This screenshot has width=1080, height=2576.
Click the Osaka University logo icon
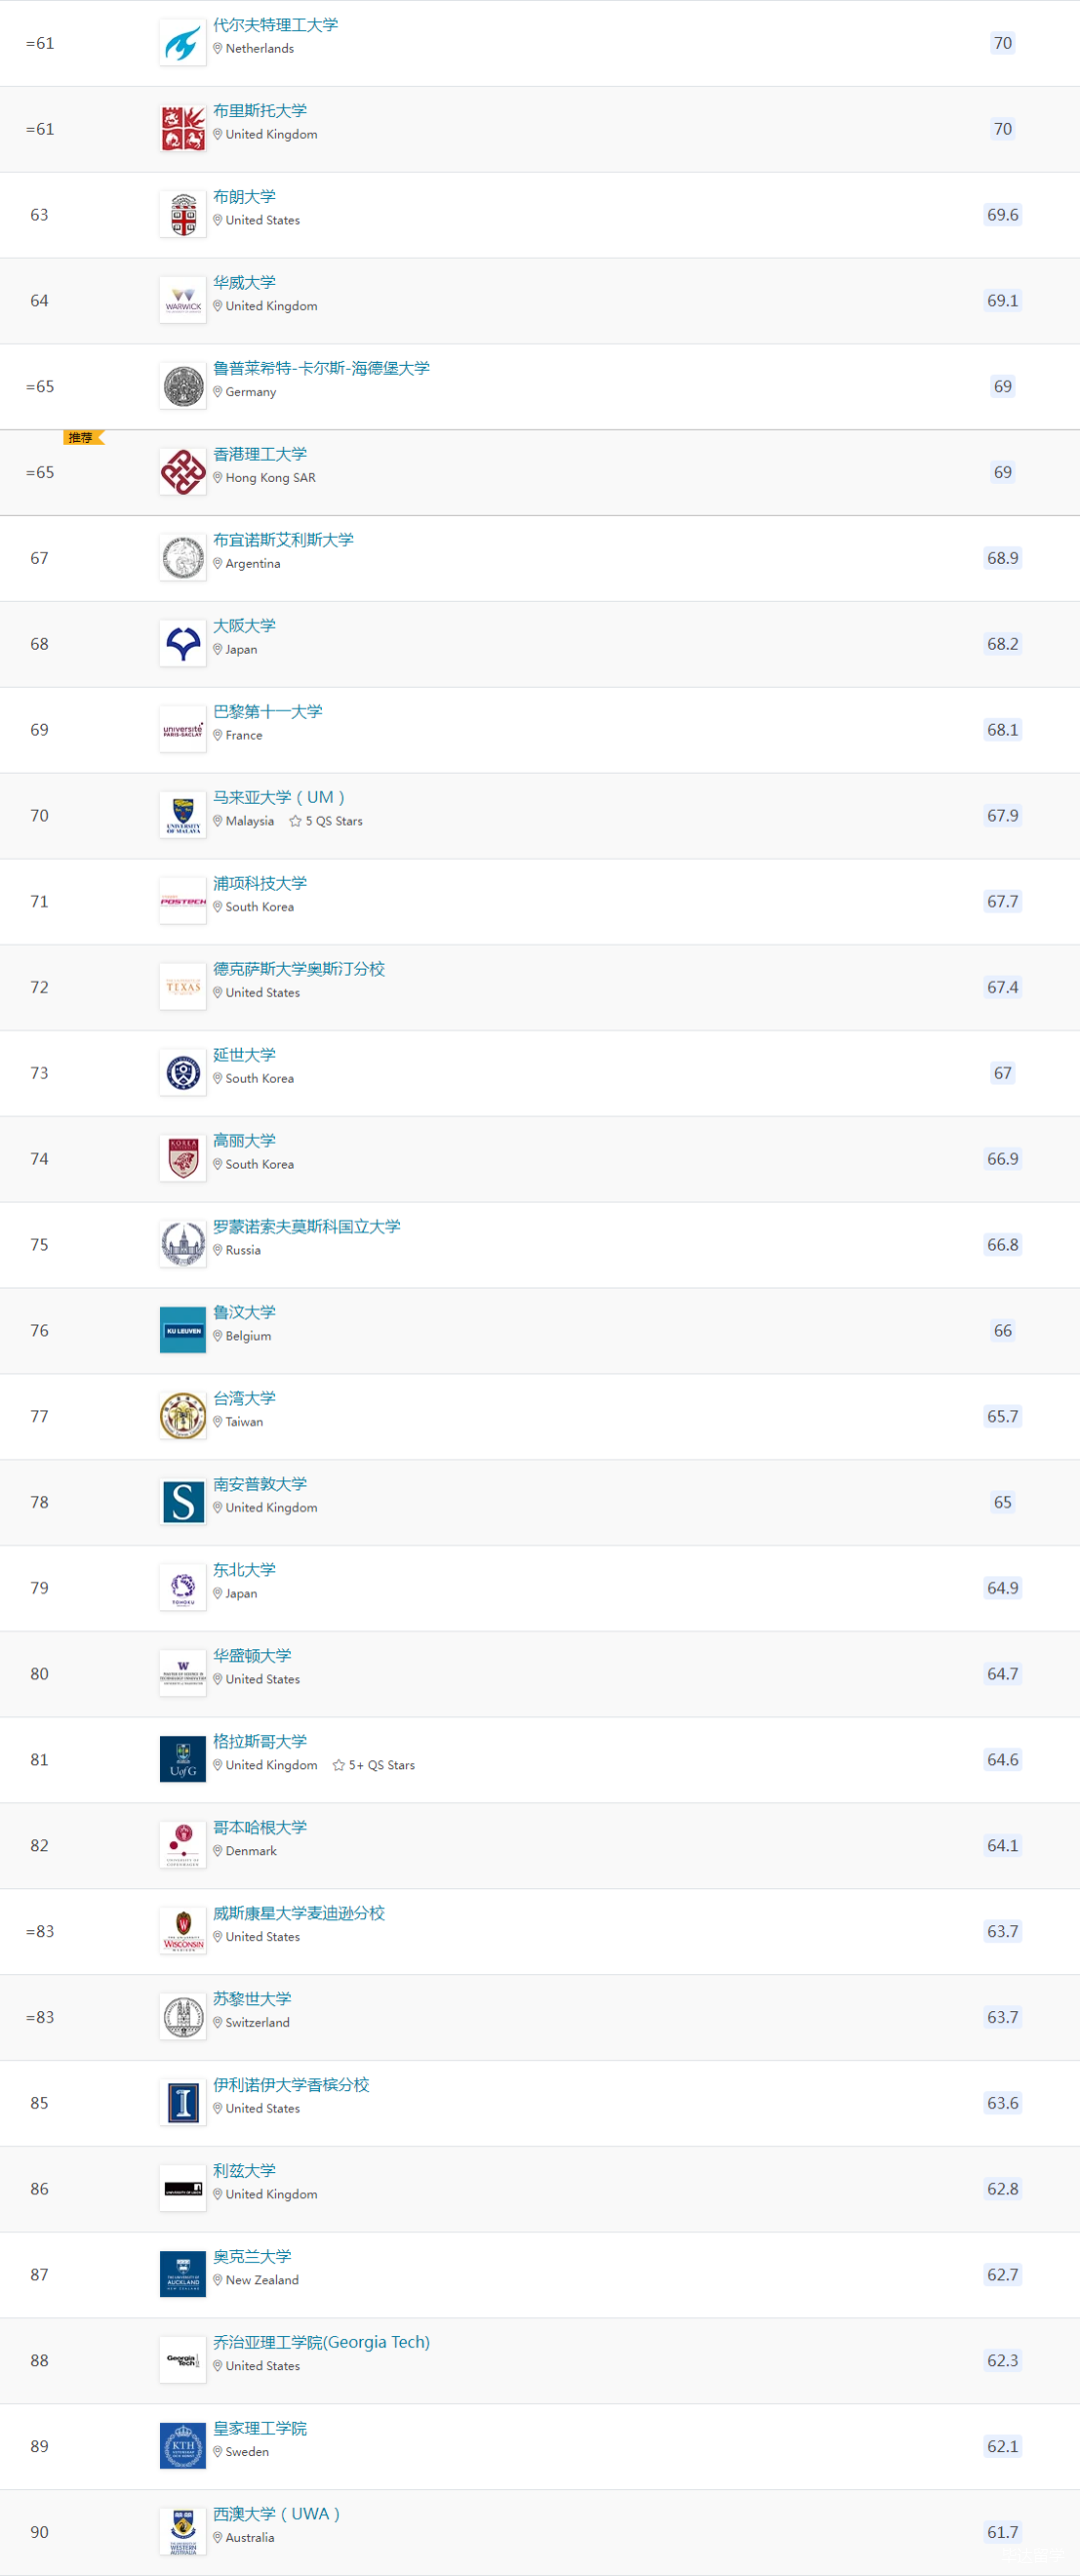[183, 645]
